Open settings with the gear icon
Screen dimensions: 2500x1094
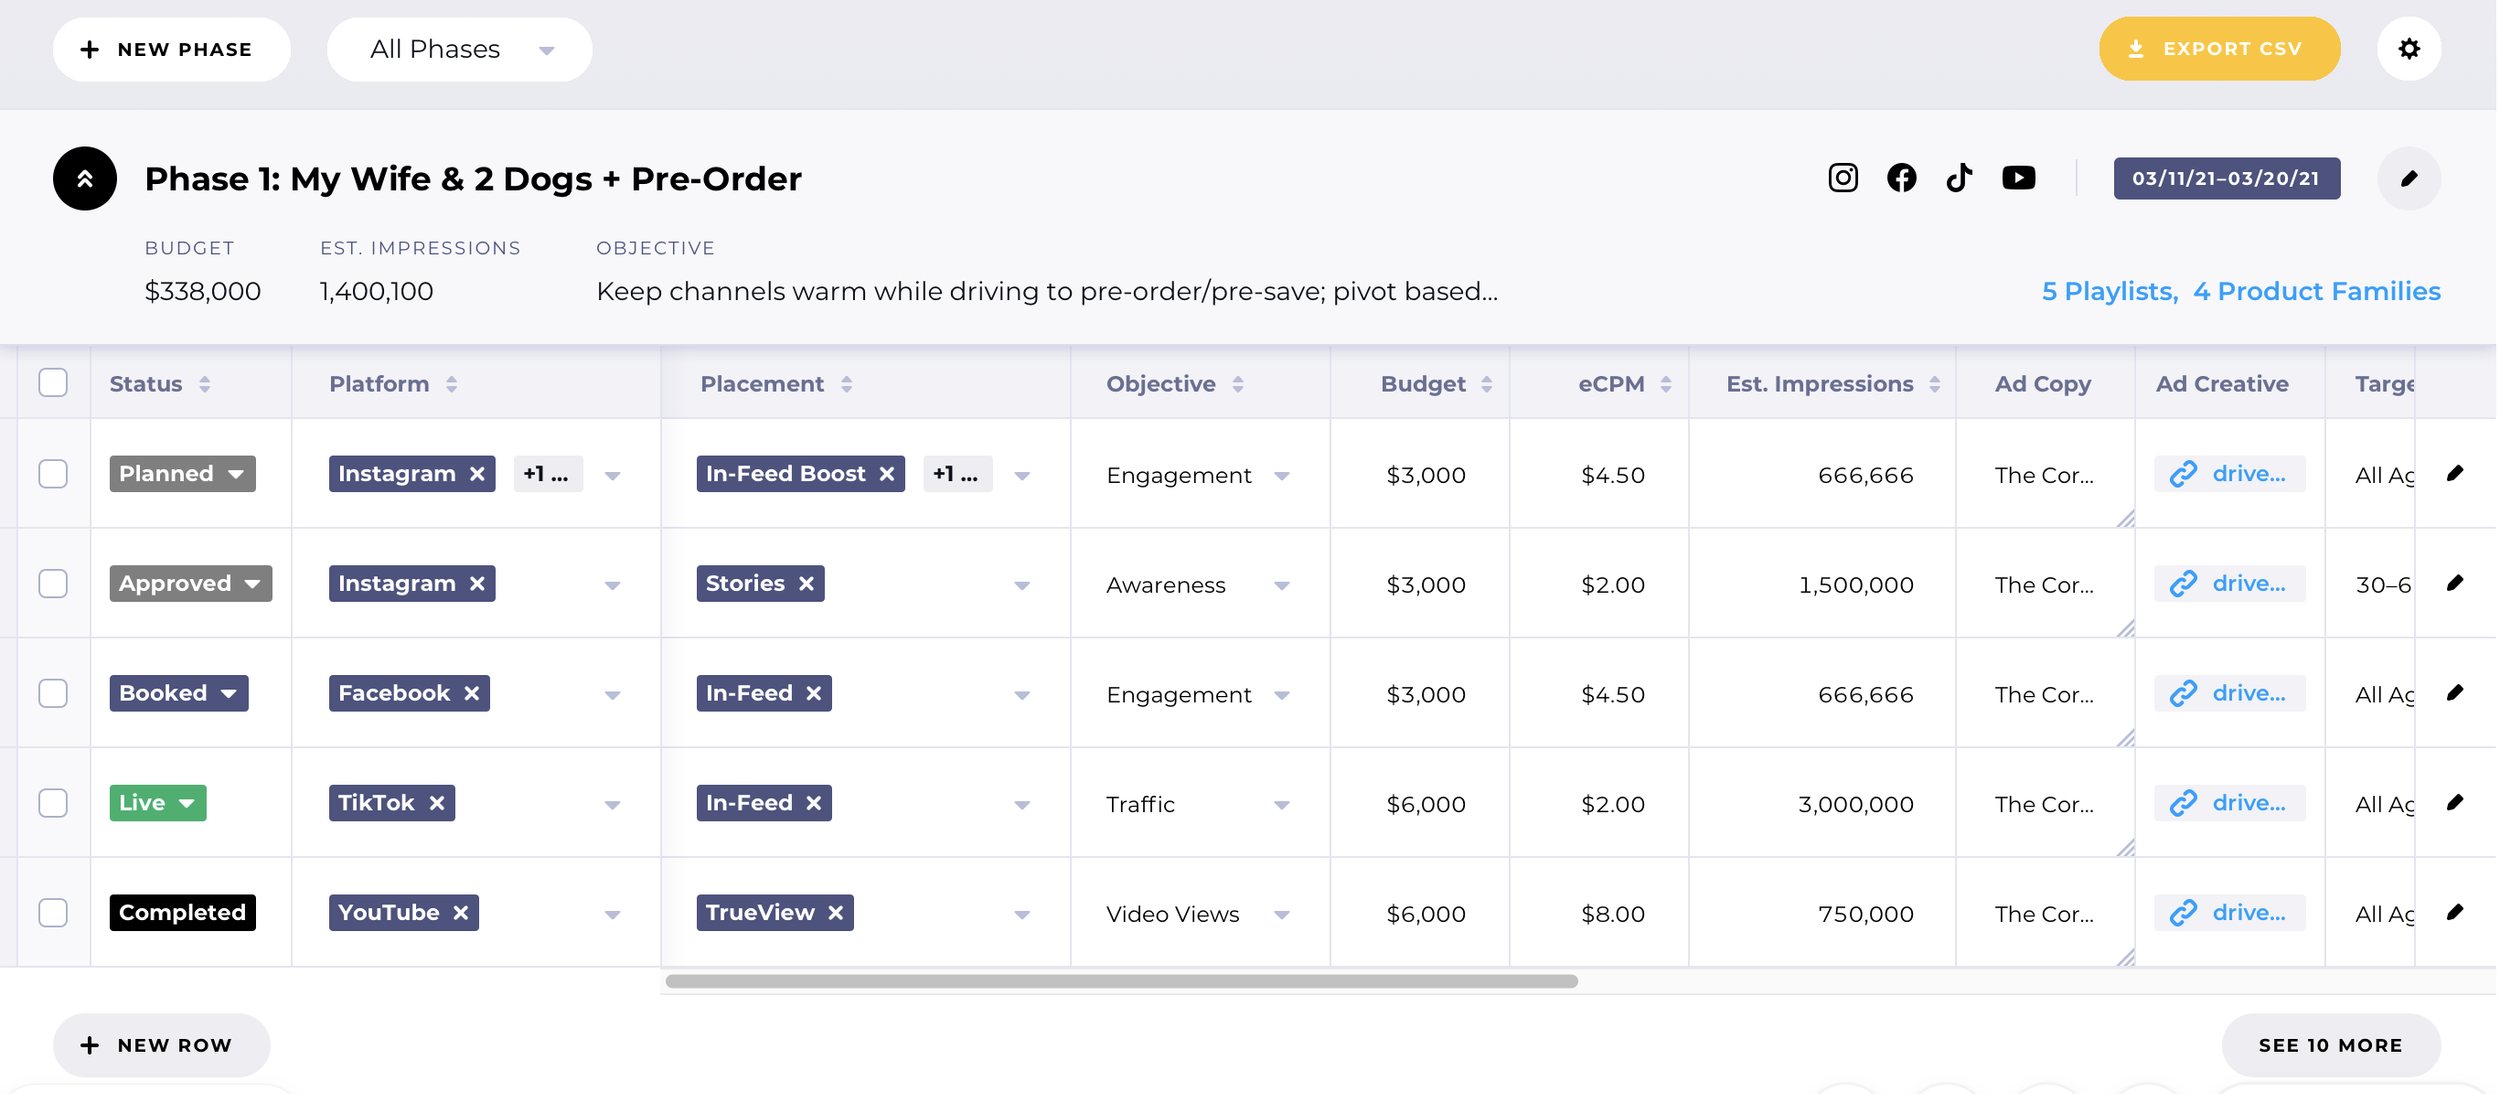click(x=2408, y=49)
